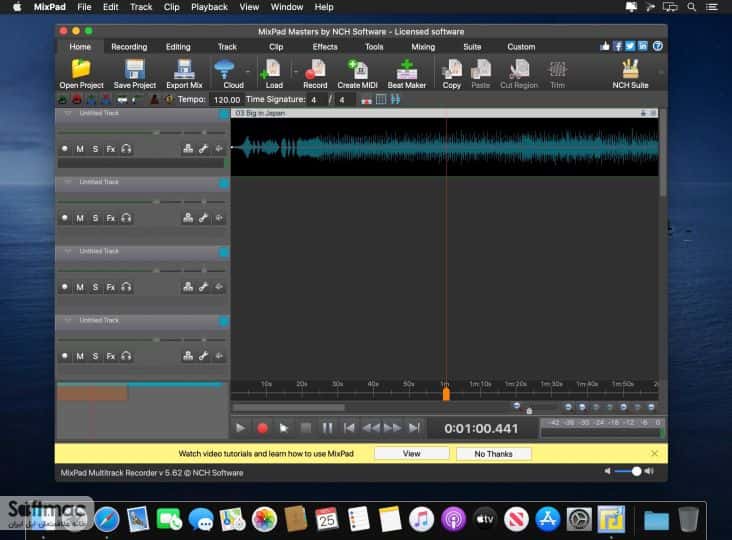This screenshot has height=540, width=732.
Task: Click the red record transport button
Action: (x=262, y=428)
